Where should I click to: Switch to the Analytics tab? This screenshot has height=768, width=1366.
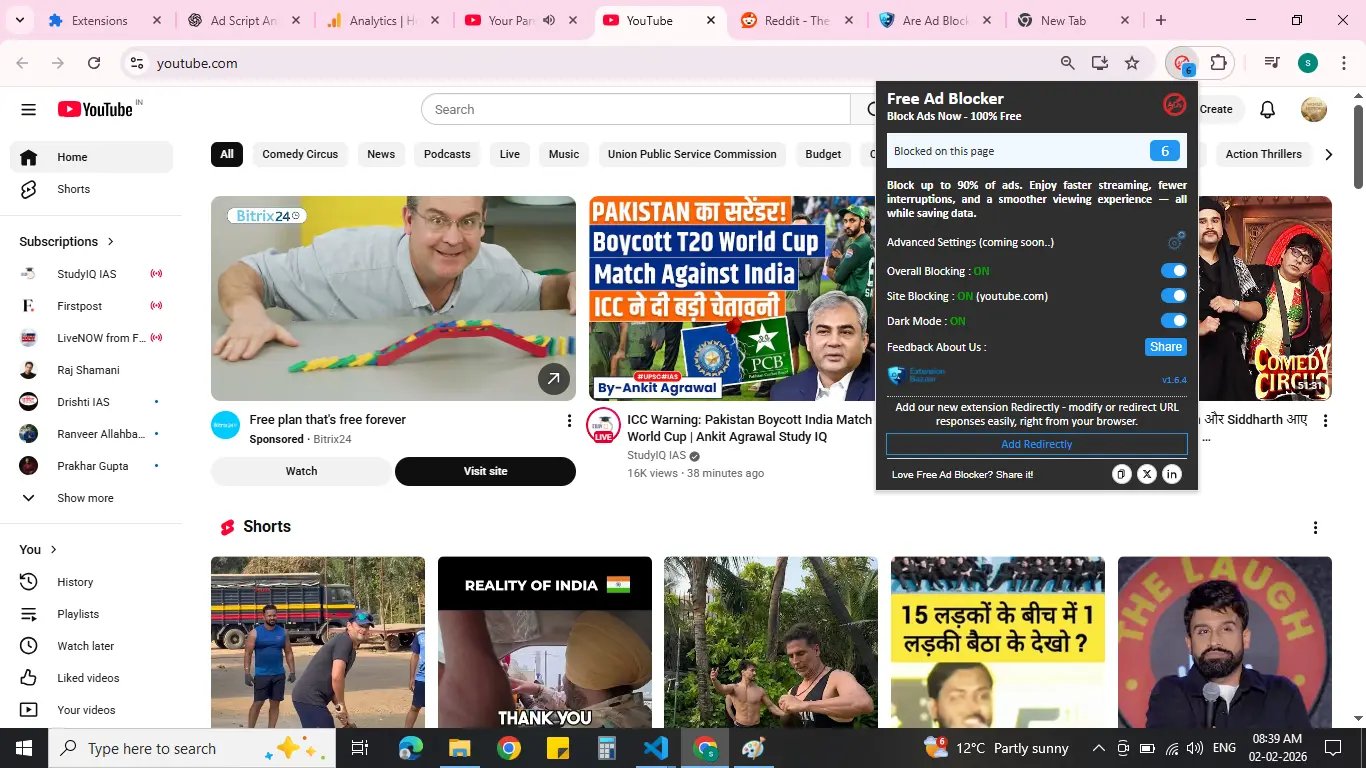click(x=383, y=20)
